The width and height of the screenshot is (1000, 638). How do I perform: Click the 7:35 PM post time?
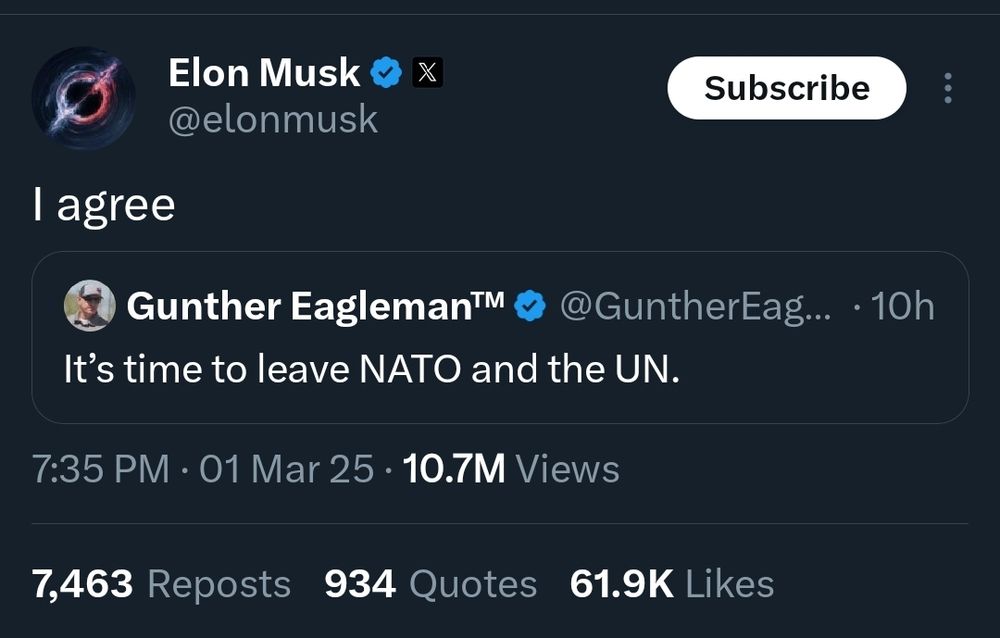[100, 468]
